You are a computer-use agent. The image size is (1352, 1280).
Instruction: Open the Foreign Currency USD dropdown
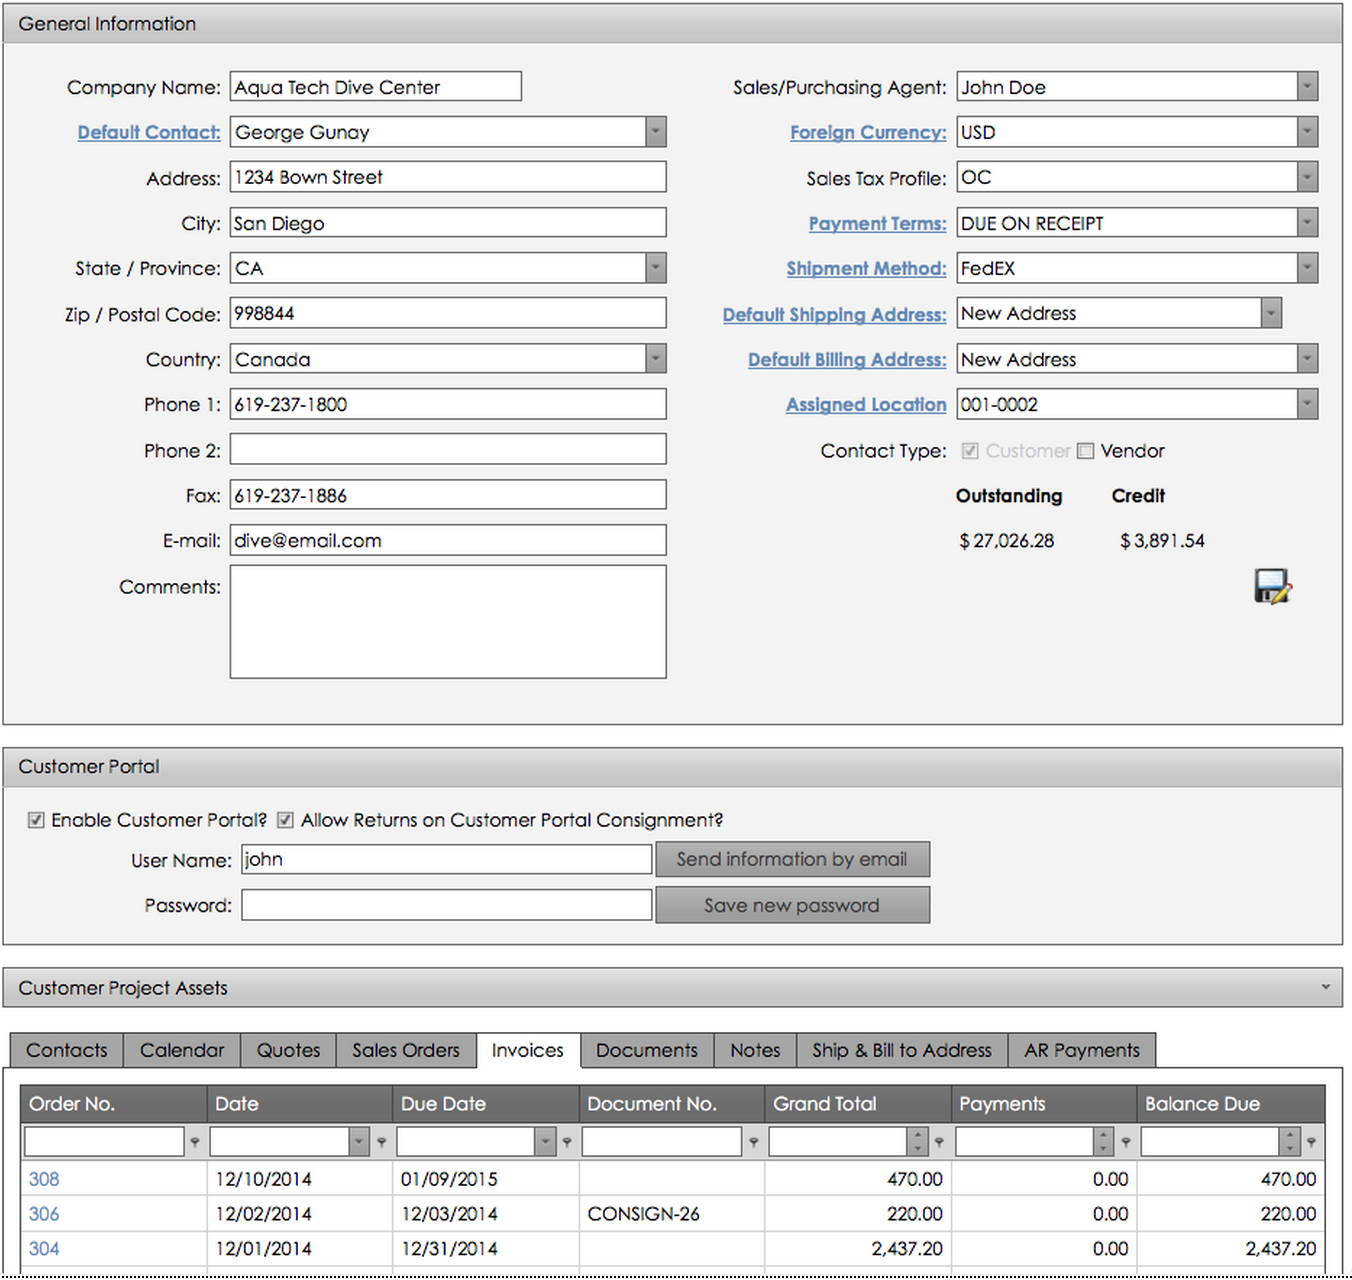(1307, 132)
